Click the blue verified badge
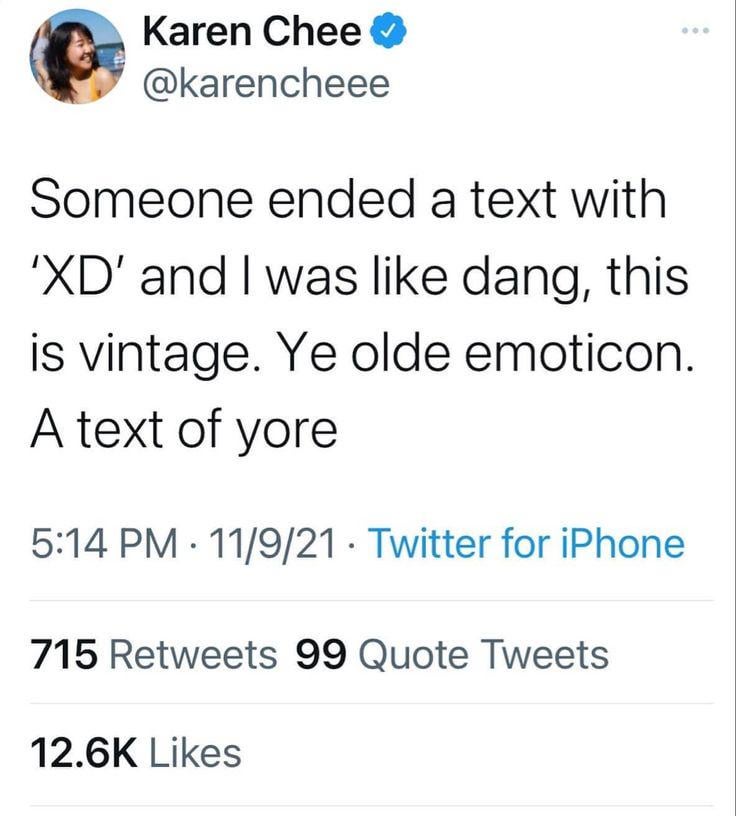Image resolution: width=736 pixels, height=816 pixels. tap(389, 33)
